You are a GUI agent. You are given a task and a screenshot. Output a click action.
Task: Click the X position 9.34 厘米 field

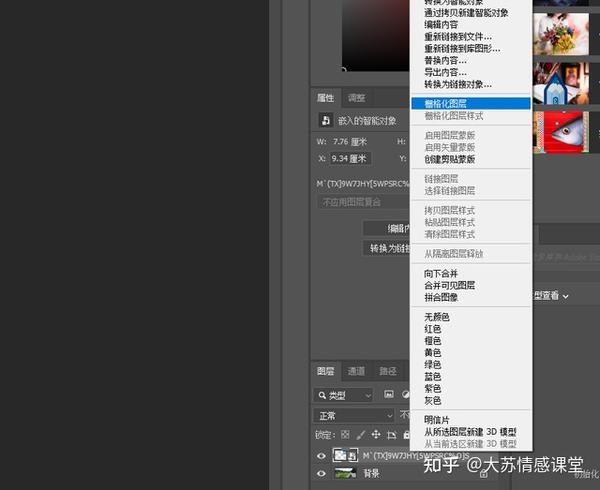pos(350,158)
